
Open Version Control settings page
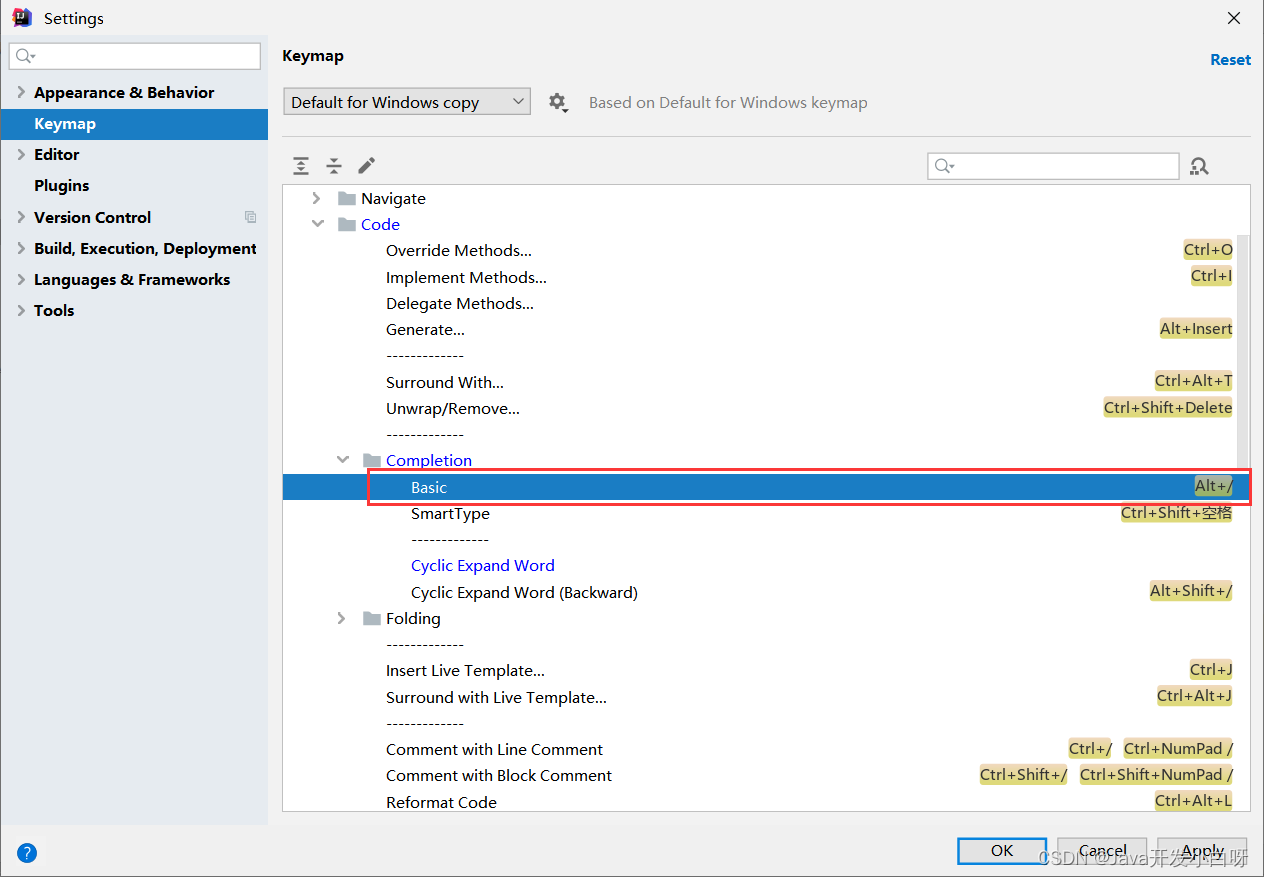point(92,217)
